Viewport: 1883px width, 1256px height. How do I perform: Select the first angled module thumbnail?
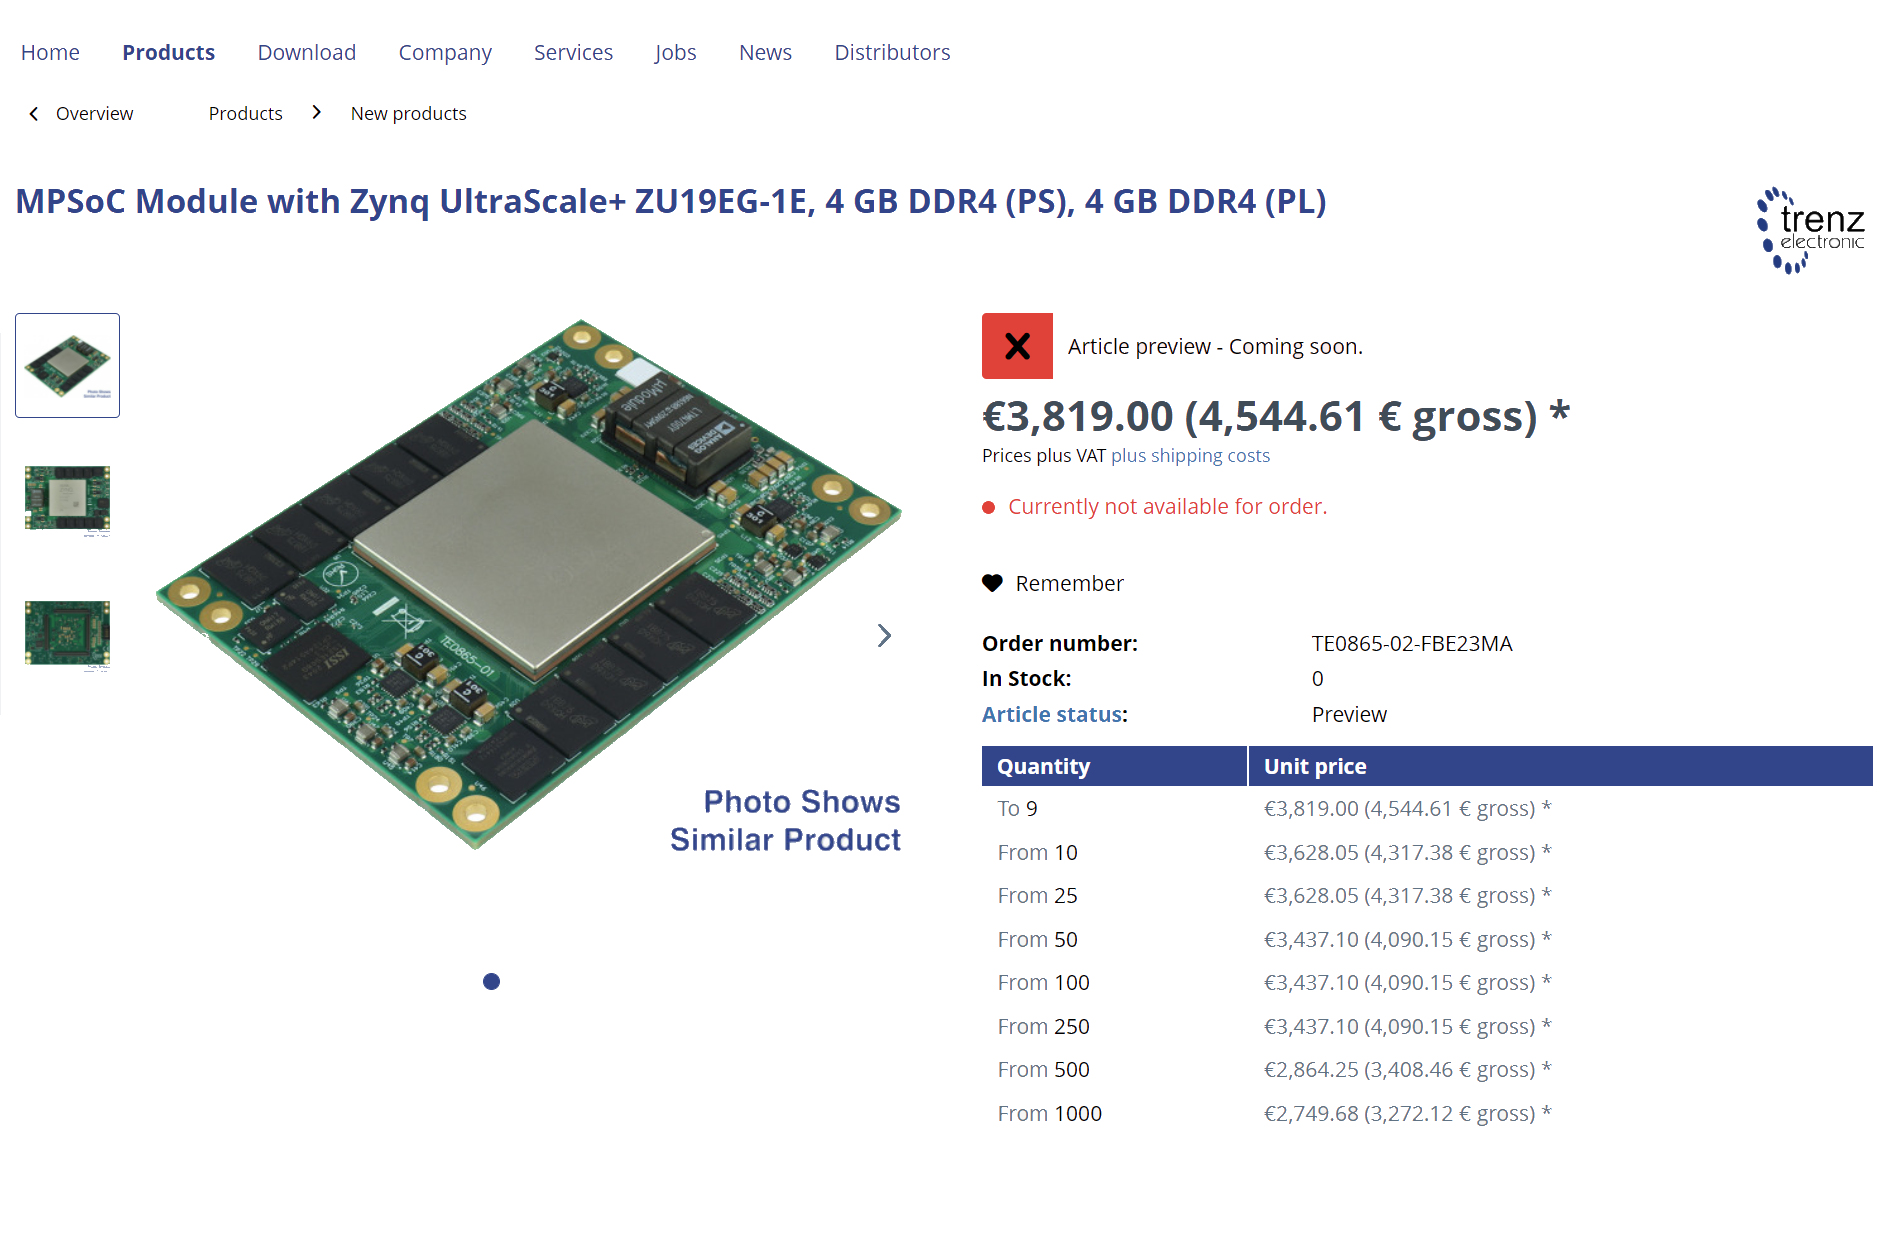coord(67,365)
